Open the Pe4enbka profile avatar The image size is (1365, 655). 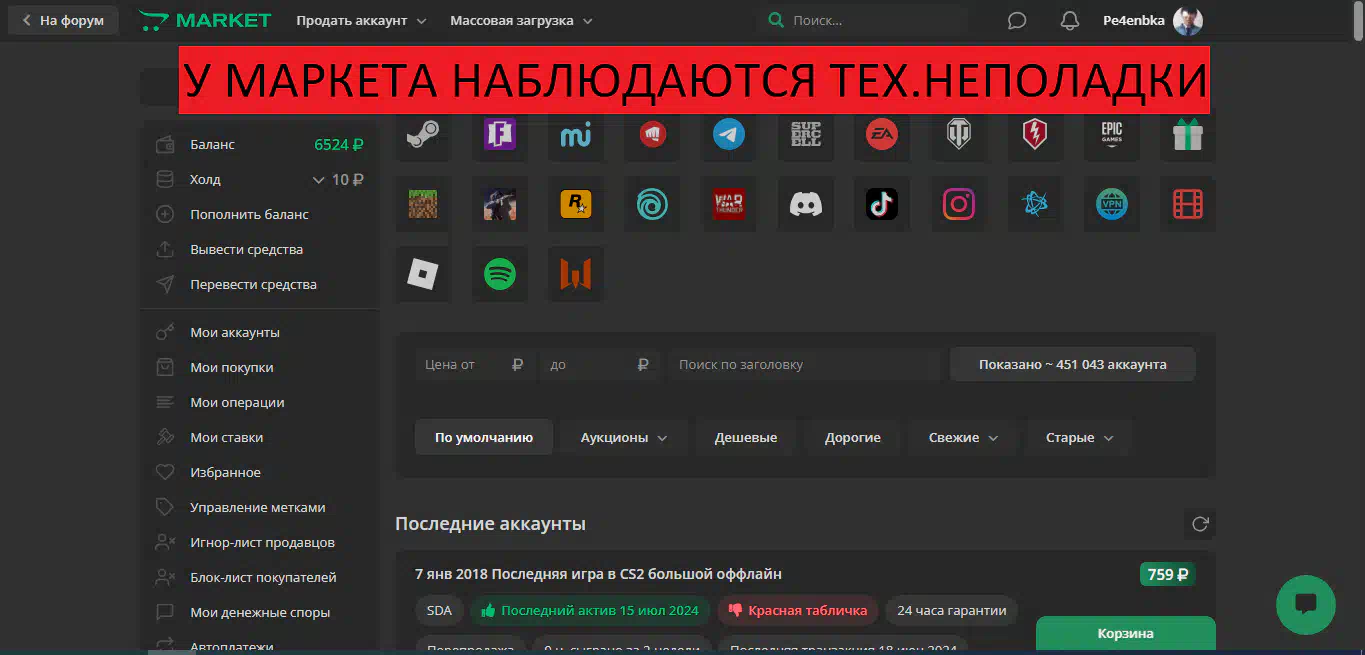click(x=1188, y=21)
